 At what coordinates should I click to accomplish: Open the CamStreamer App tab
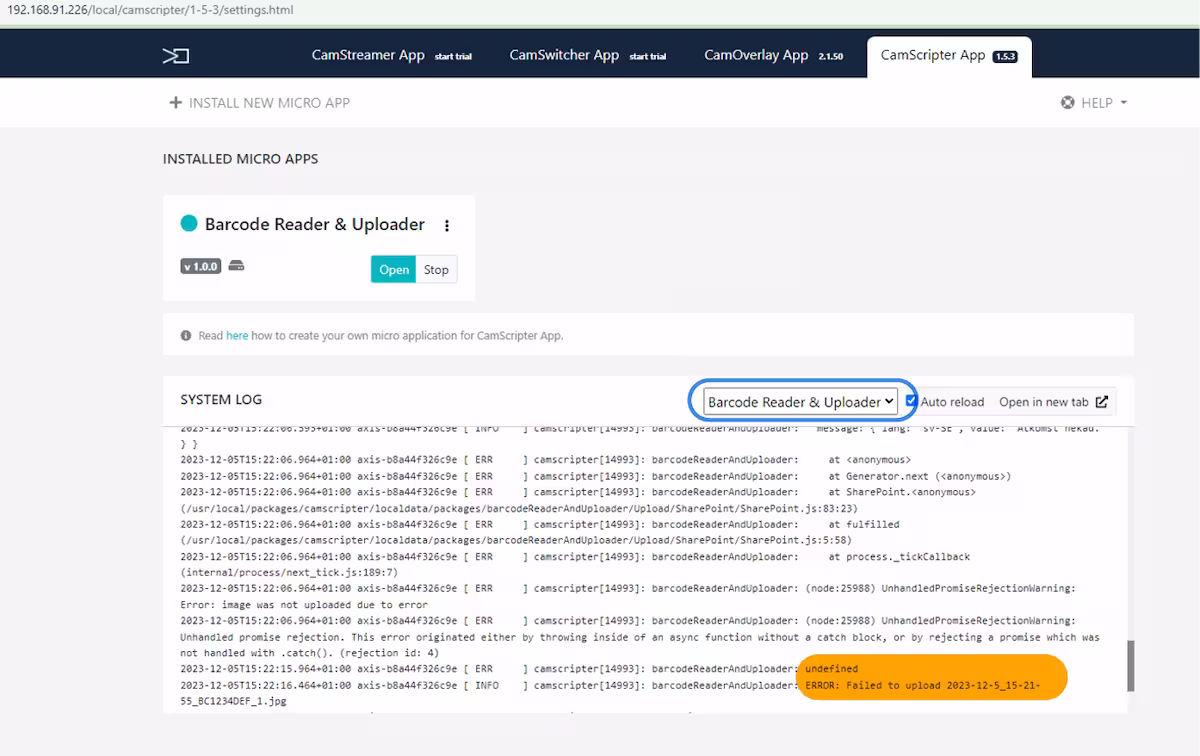(x=392, y=55)
